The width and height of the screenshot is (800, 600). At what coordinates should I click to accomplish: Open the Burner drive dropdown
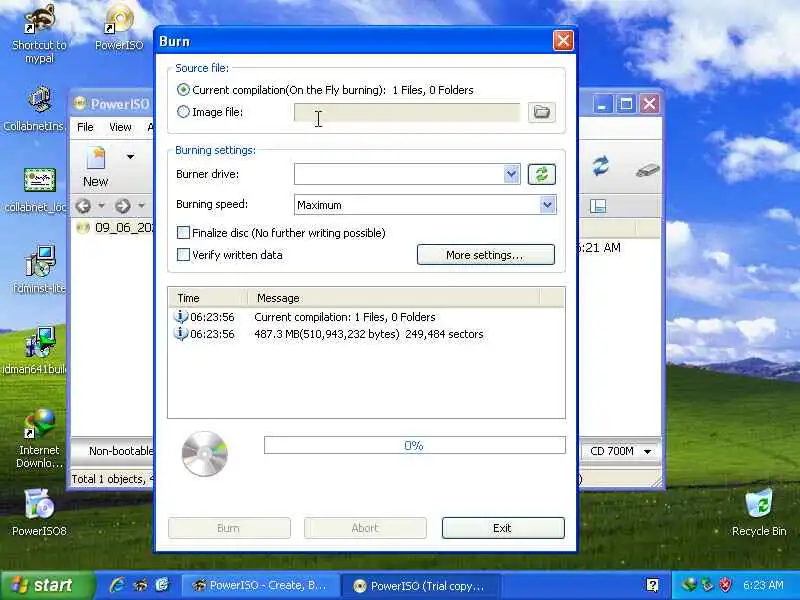pyautogui.click(x=511, y=174)
